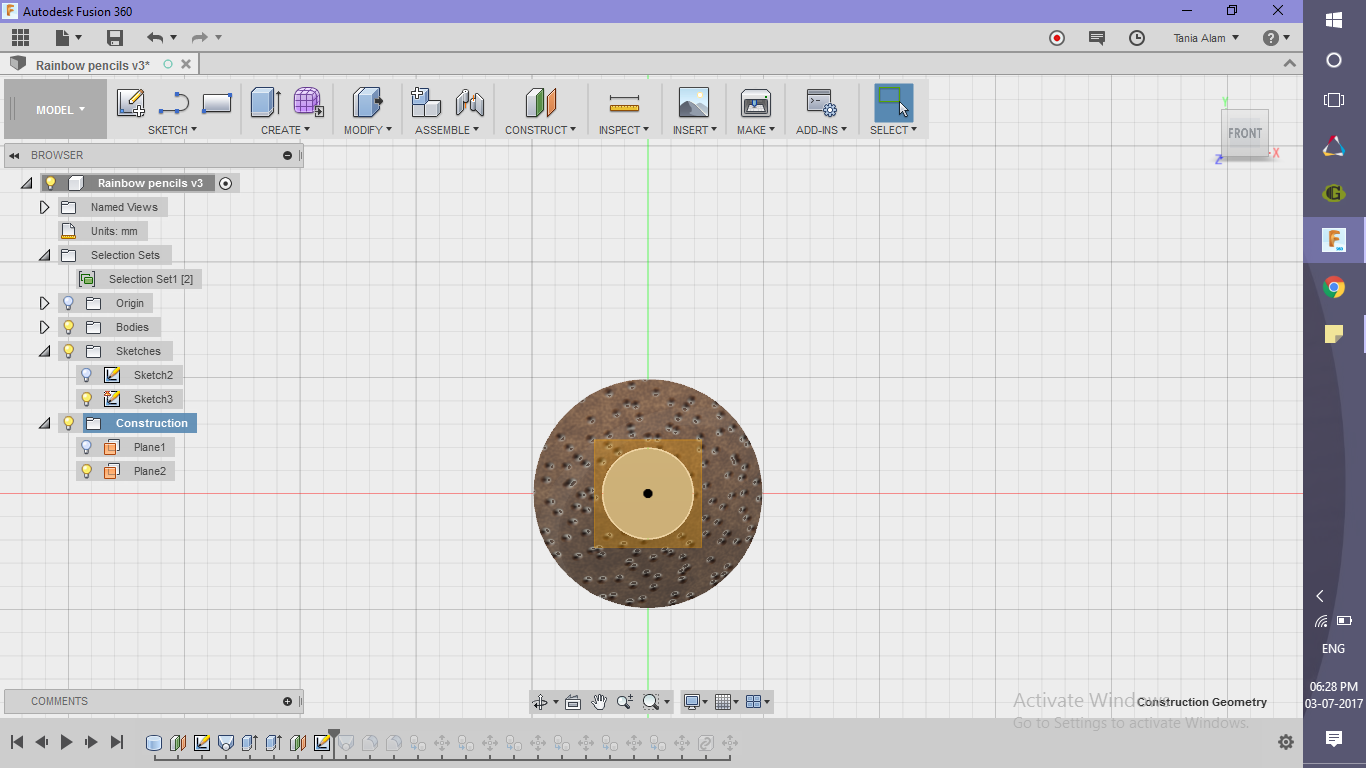Click the Look At camera icon

(x=573, y=702)
